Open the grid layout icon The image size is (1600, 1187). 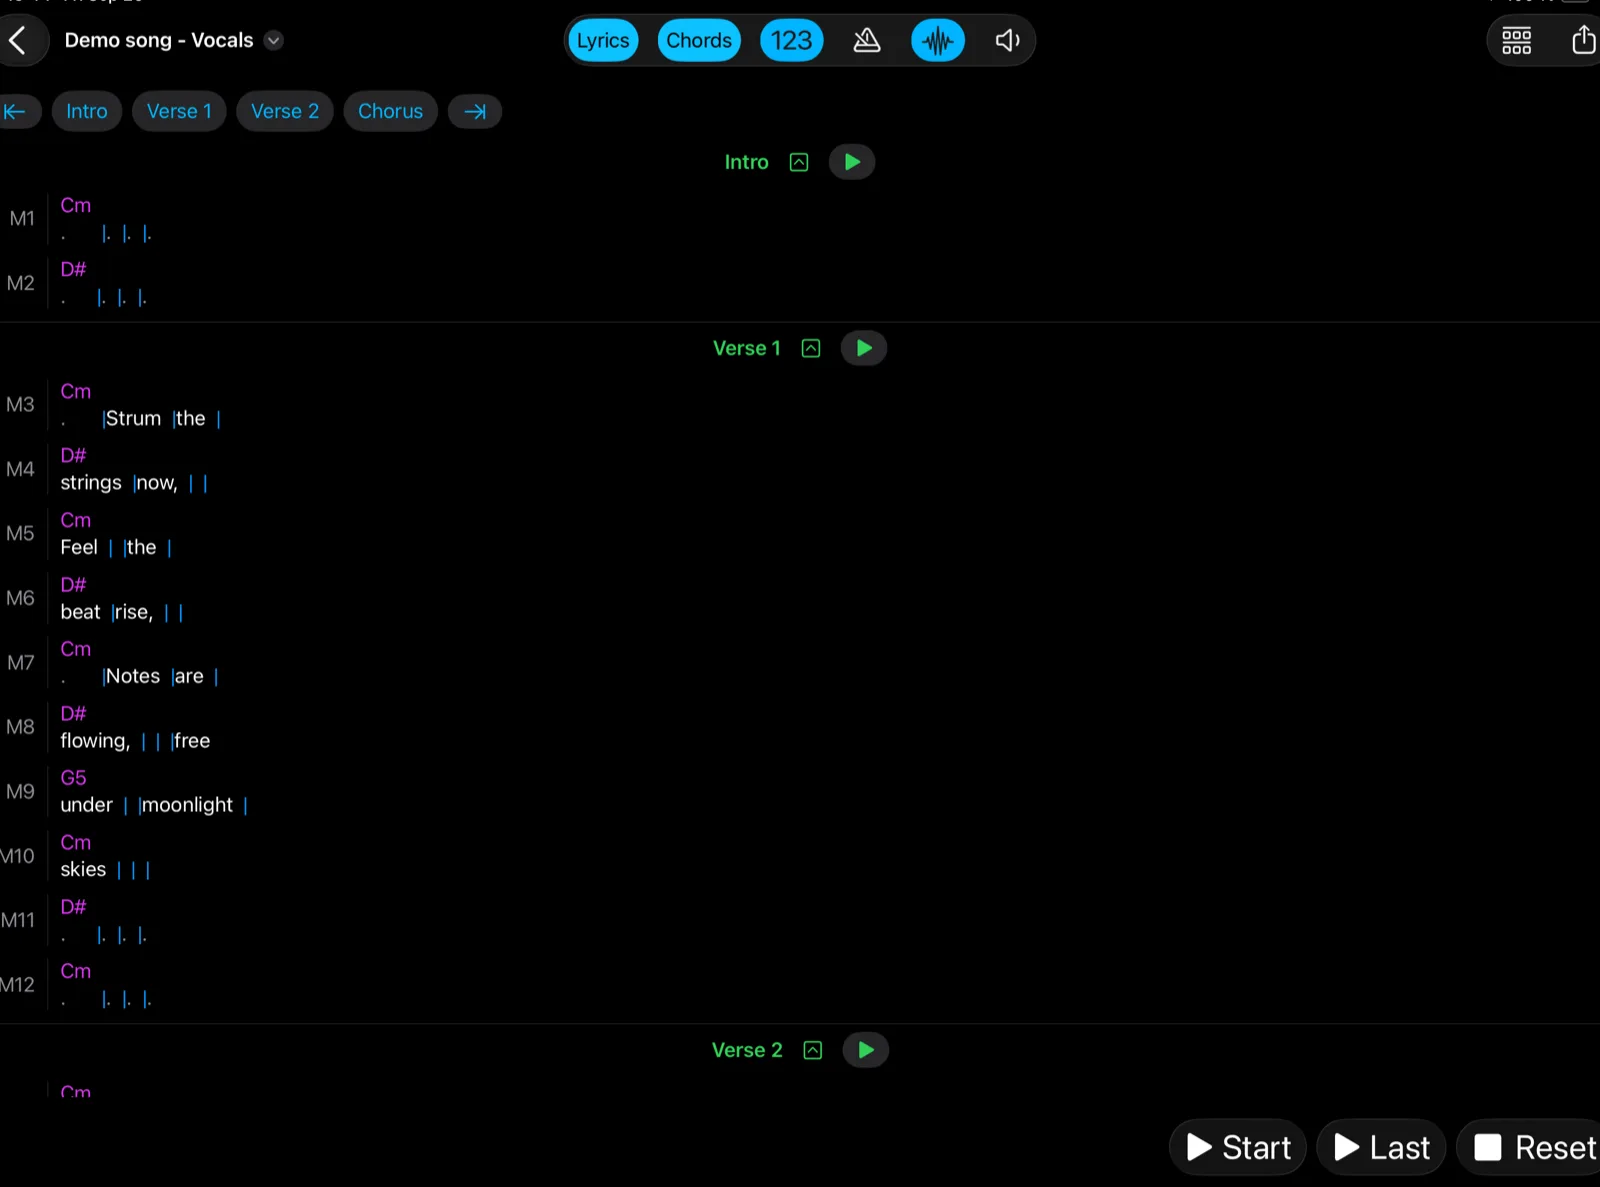(1516, 40)
